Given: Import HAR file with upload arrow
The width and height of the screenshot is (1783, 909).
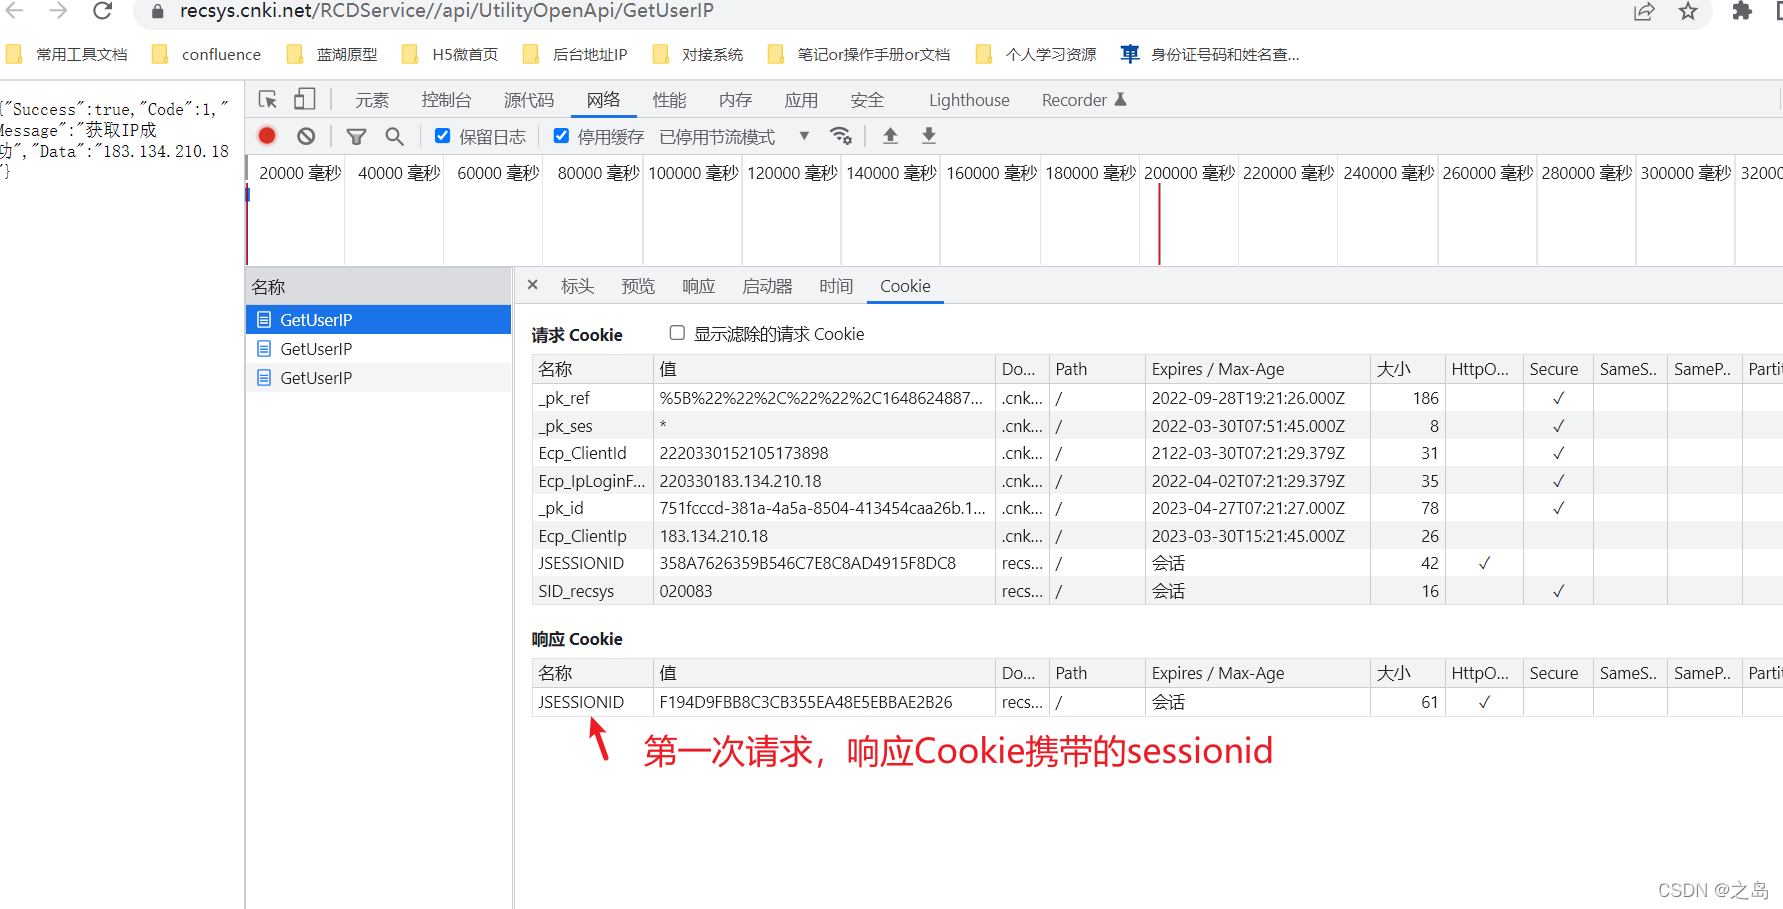Looking at the screenshot, I should point(890,135).
